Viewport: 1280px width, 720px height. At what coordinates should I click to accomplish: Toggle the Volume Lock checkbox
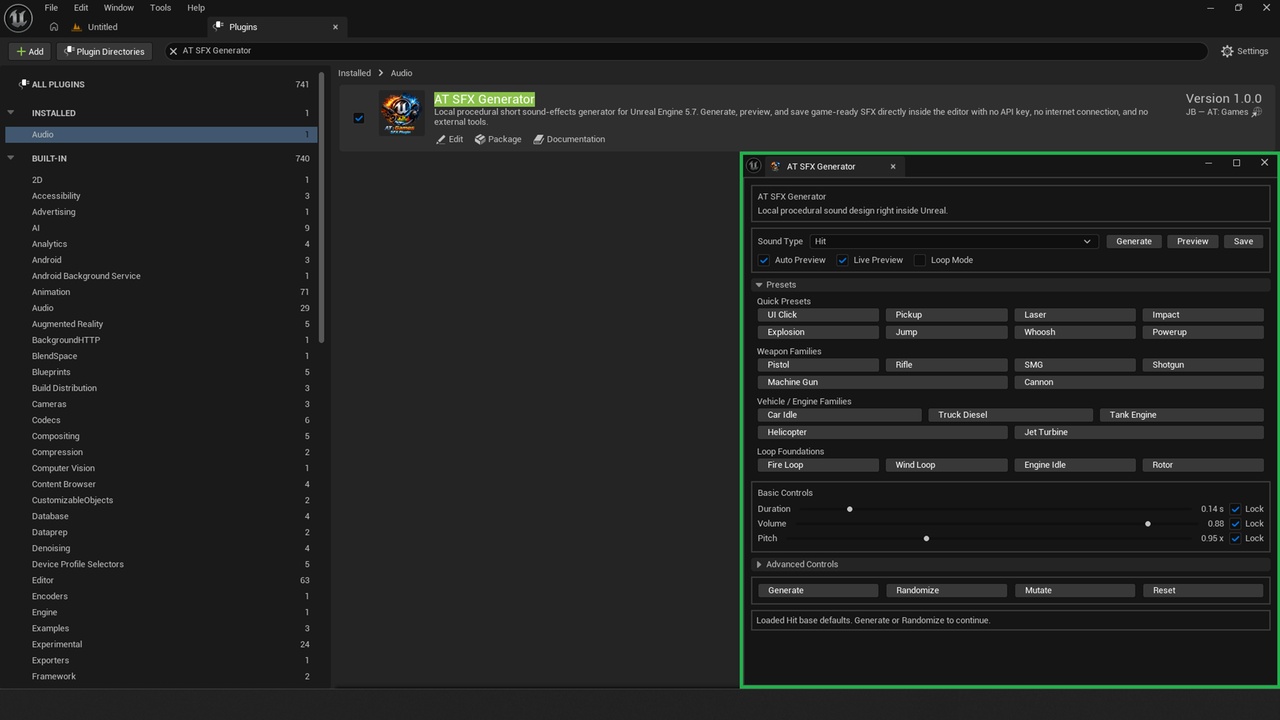tap(1236, 524)
